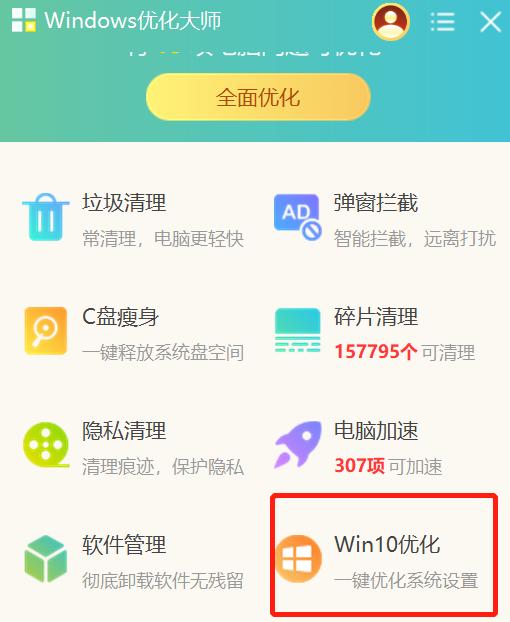
Task: Click the 垃圾清理 title text
Action: click(124, 203)
